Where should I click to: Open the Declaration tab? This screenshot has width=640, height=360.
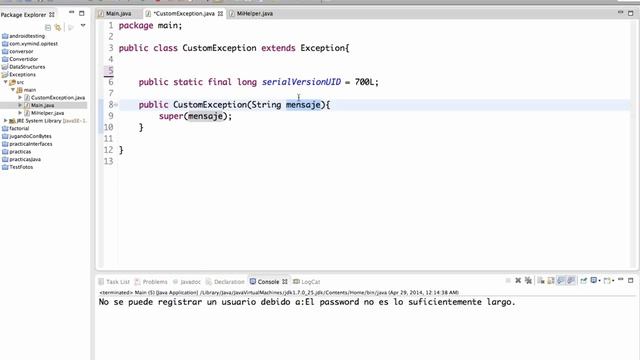pos(225,282)
